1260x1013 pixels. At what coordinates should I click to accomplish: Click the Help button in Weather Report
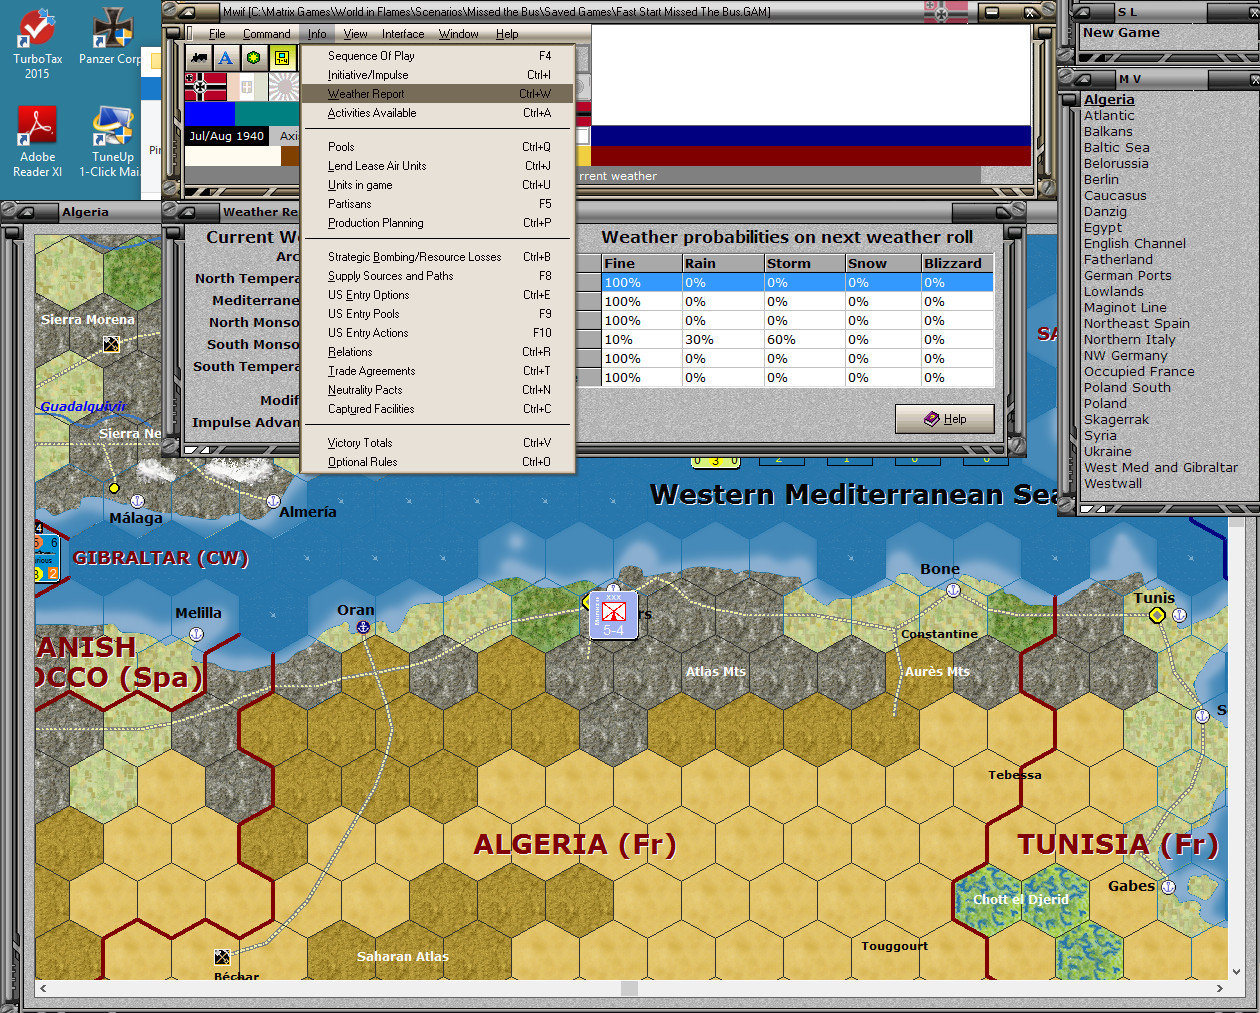click(945, 419)
